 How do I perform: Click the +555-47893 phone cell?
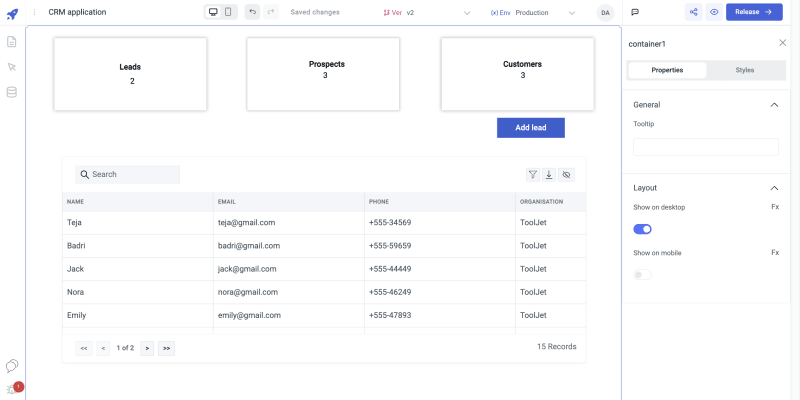(x=440, y=315)
